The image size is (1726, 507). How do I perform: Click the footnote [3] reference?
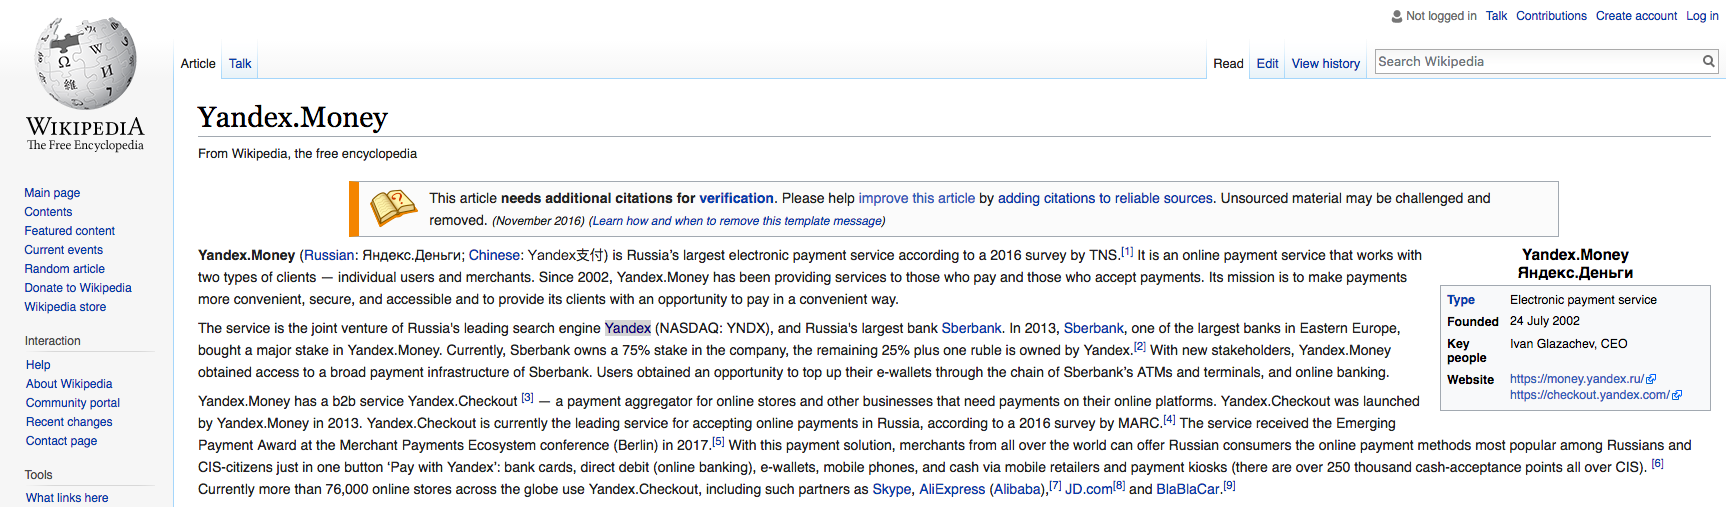[527, 398]
